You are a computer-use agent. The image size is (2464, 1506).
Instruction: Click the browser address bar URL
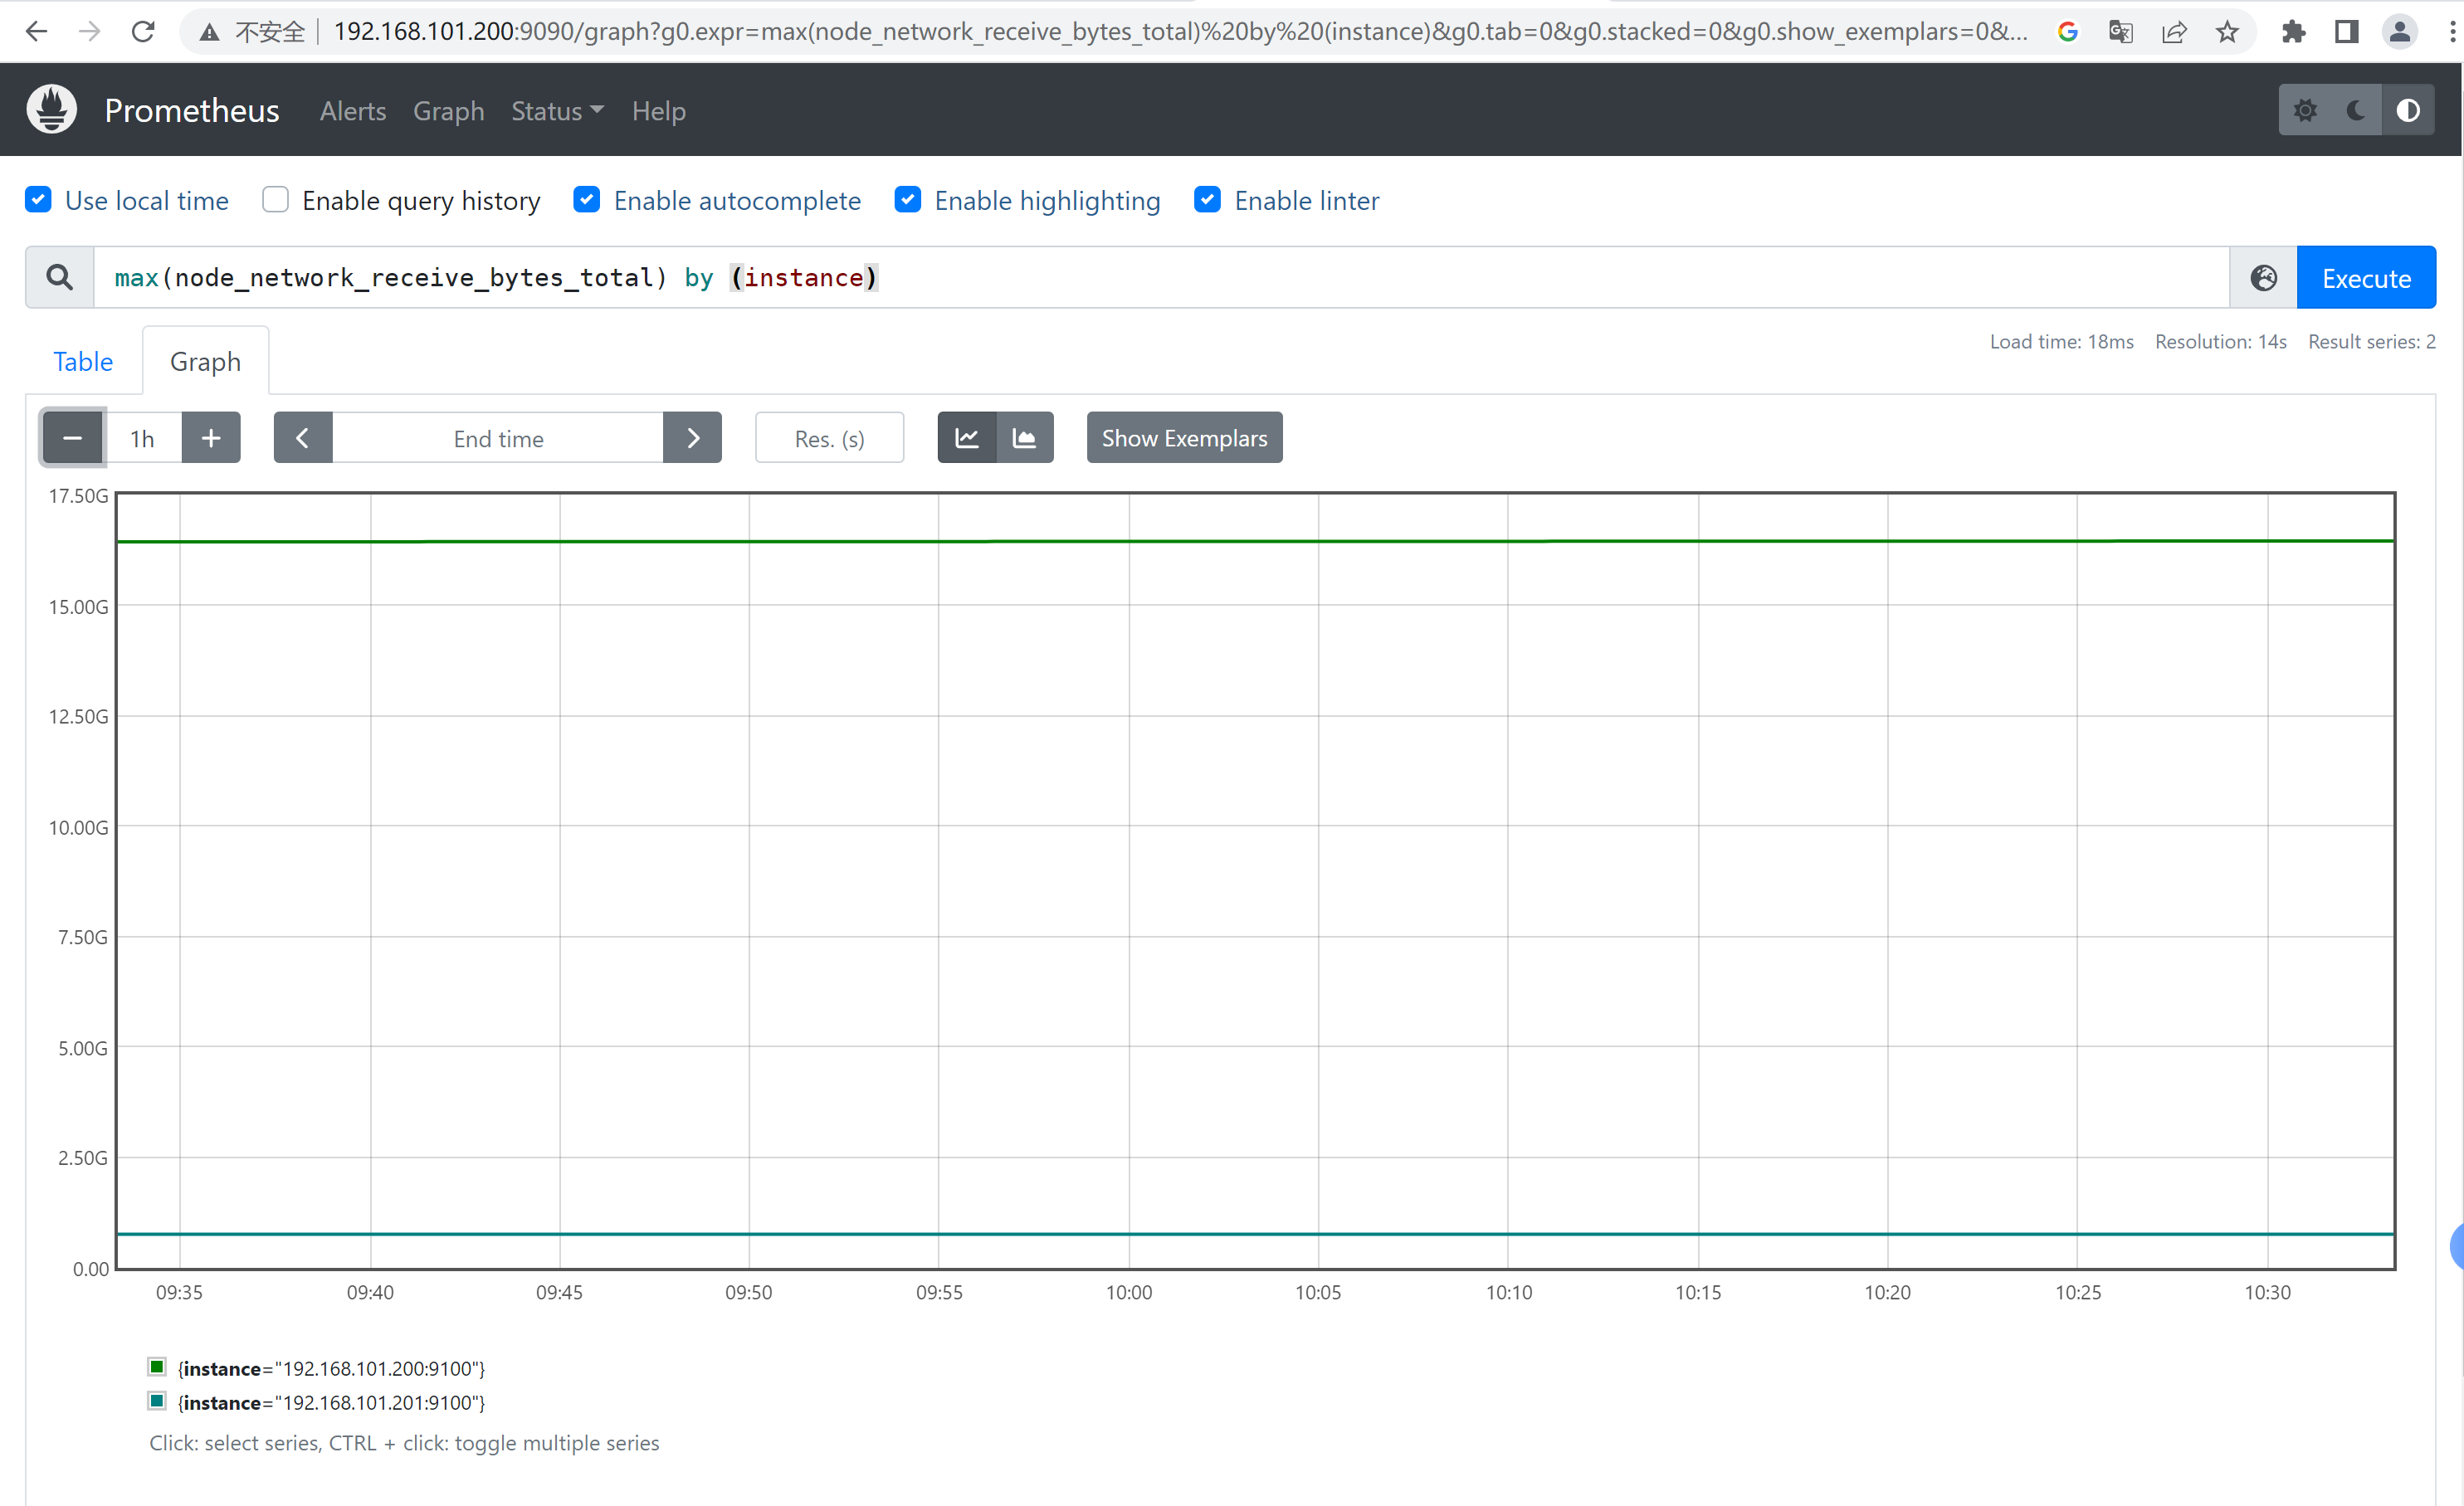tap(1180, 32)
